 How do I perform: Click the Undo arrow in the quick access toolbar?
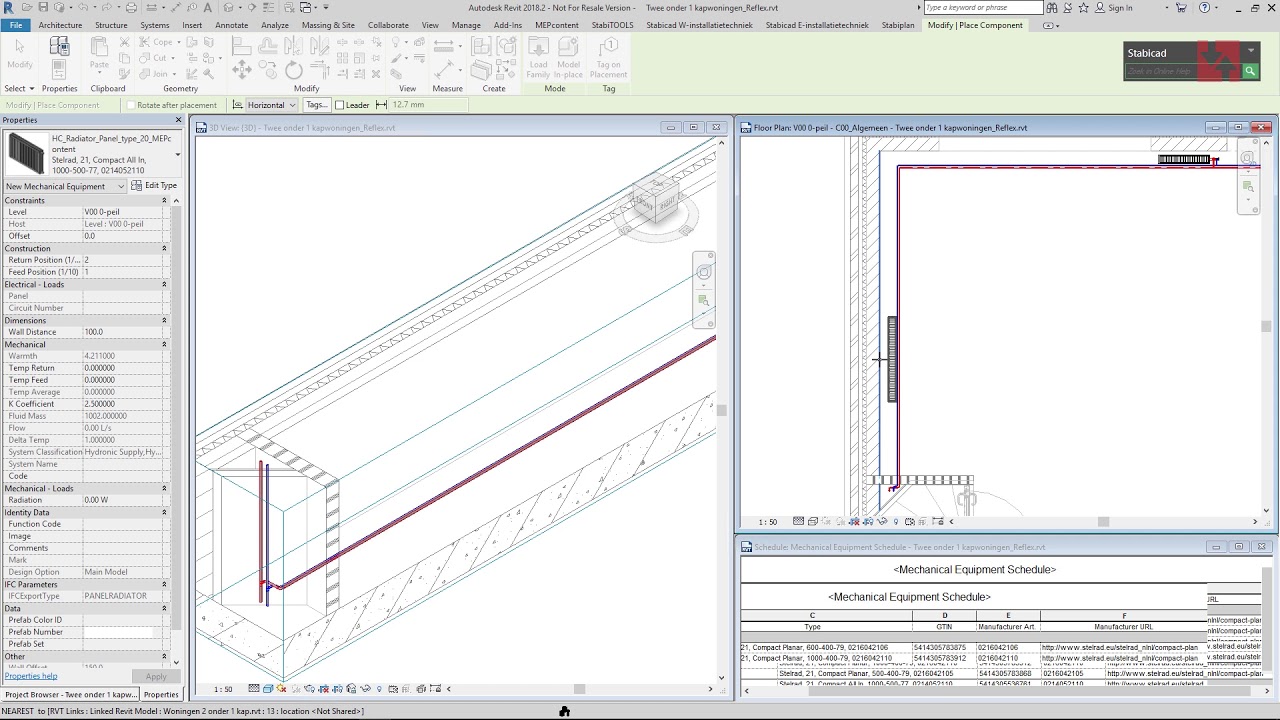tap(84, 8)
